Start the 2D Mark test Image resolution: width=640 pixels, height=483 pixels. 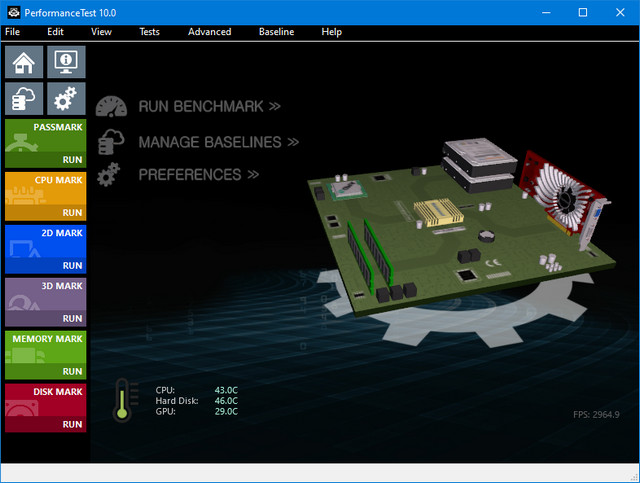pos(46,249)
